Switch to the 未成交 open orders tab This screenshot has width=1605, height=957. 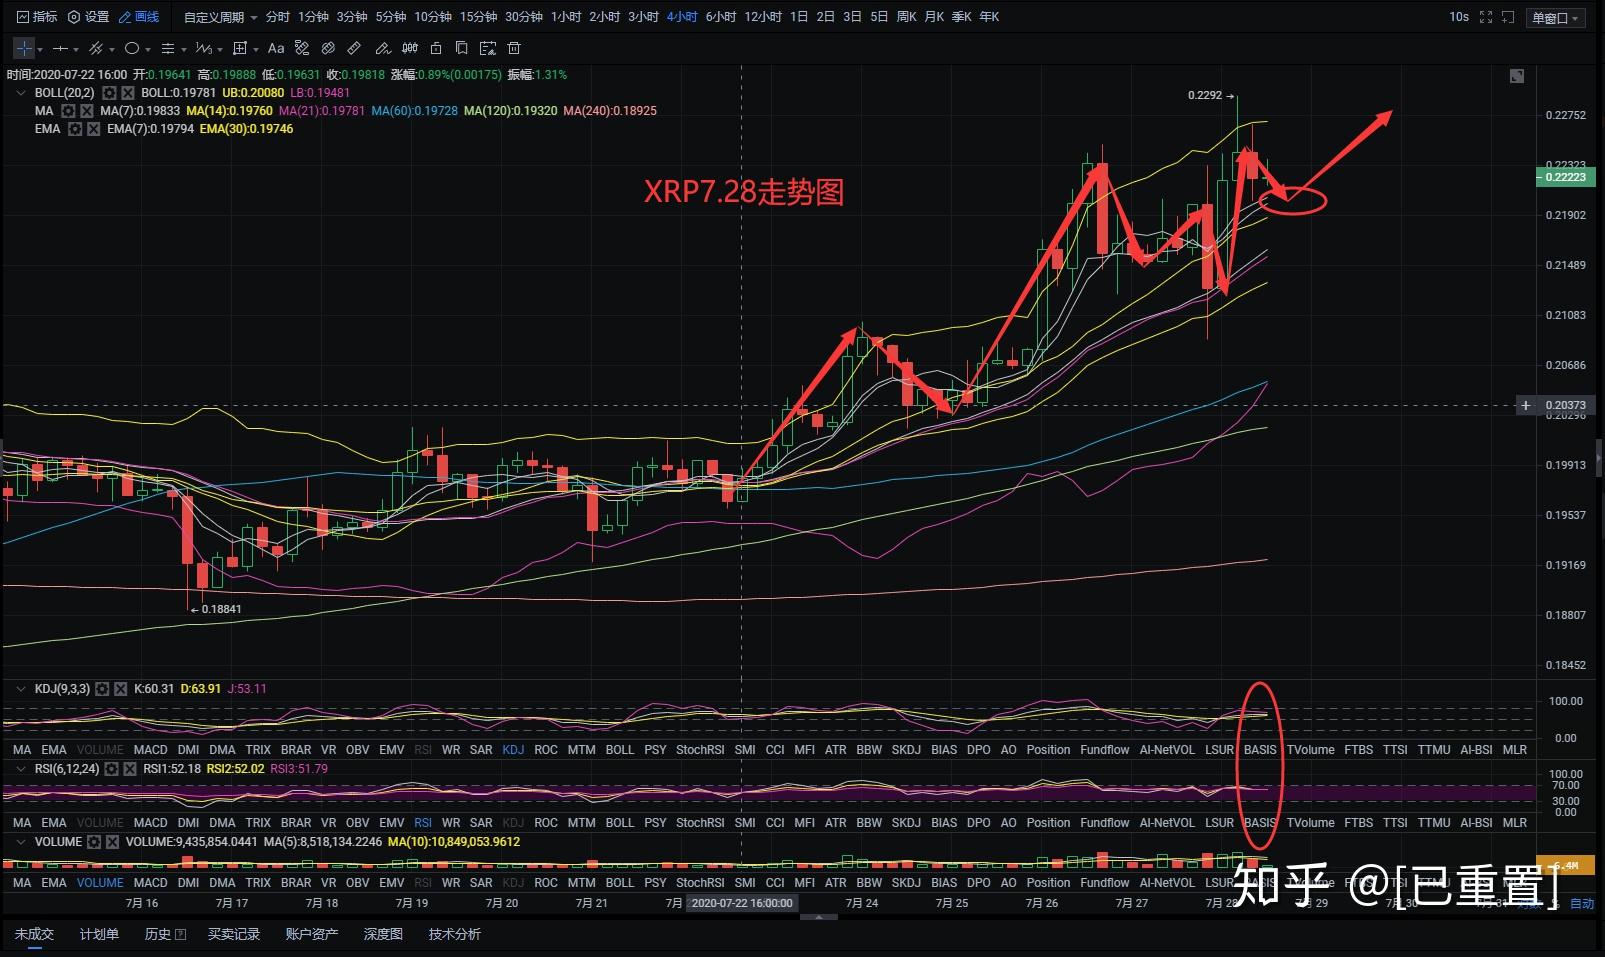click(34, 934)
